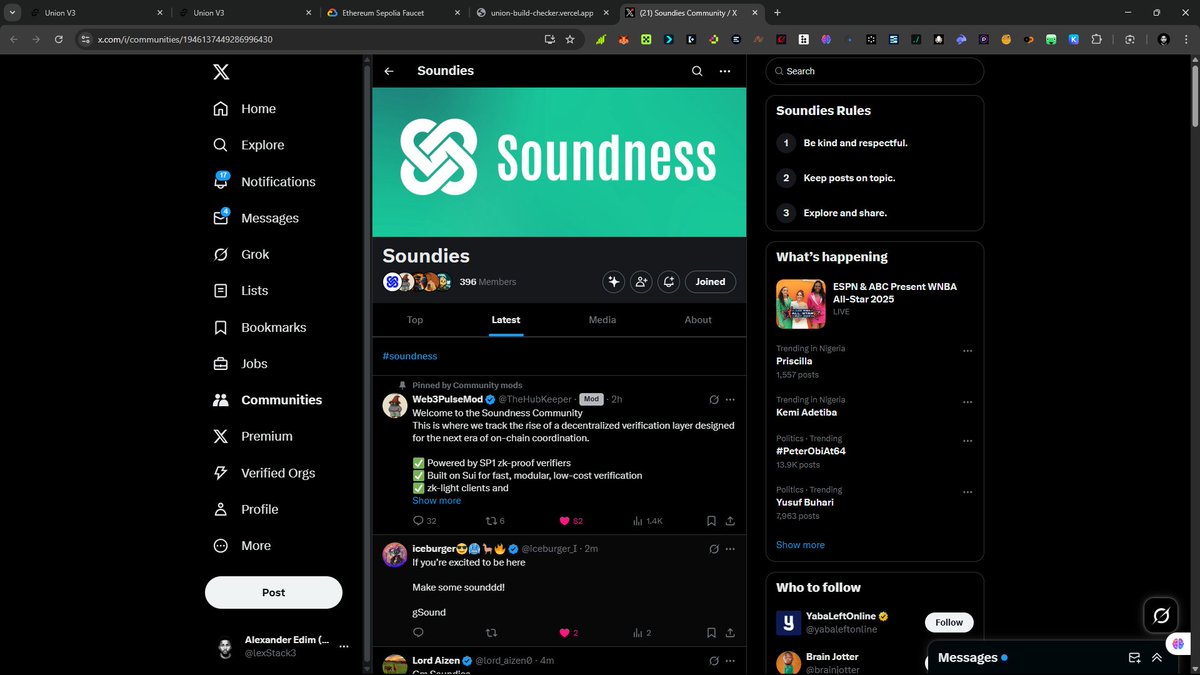Click the right sidebar Search field
Image resolution: width=1200 pixels, height=675 pixels.
pos(875,71)
